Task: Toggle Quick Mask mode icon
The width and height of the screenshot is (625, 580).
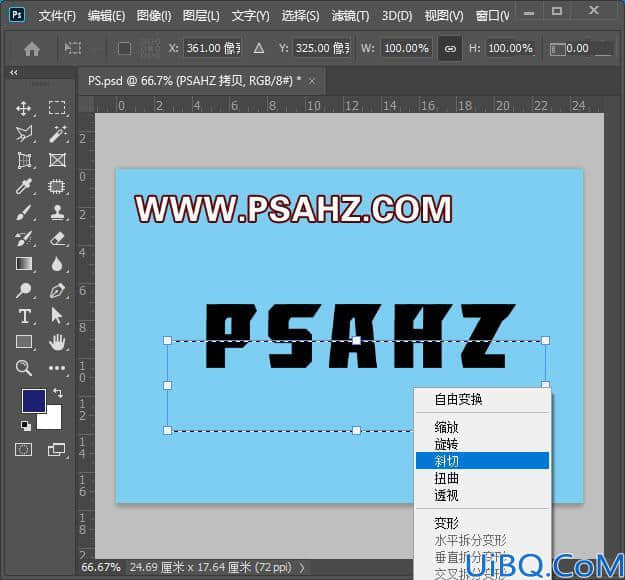Action: tap(24, 450)
